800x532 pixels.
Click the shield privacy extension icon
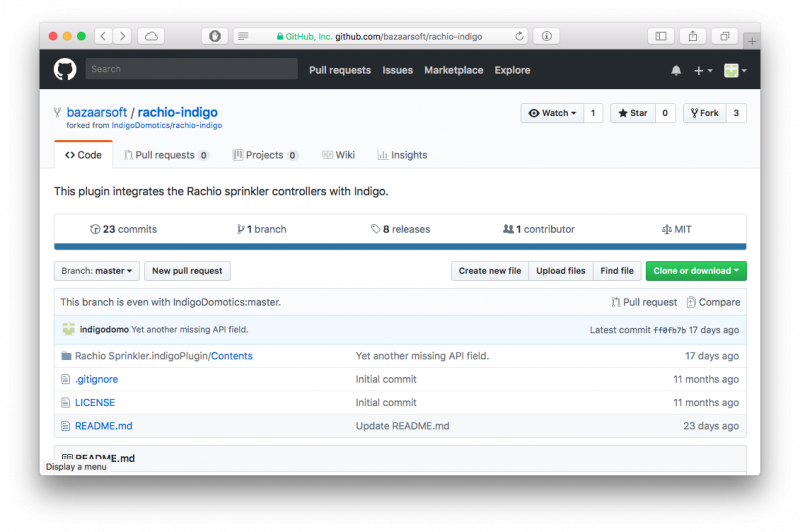tap(215, 36)
